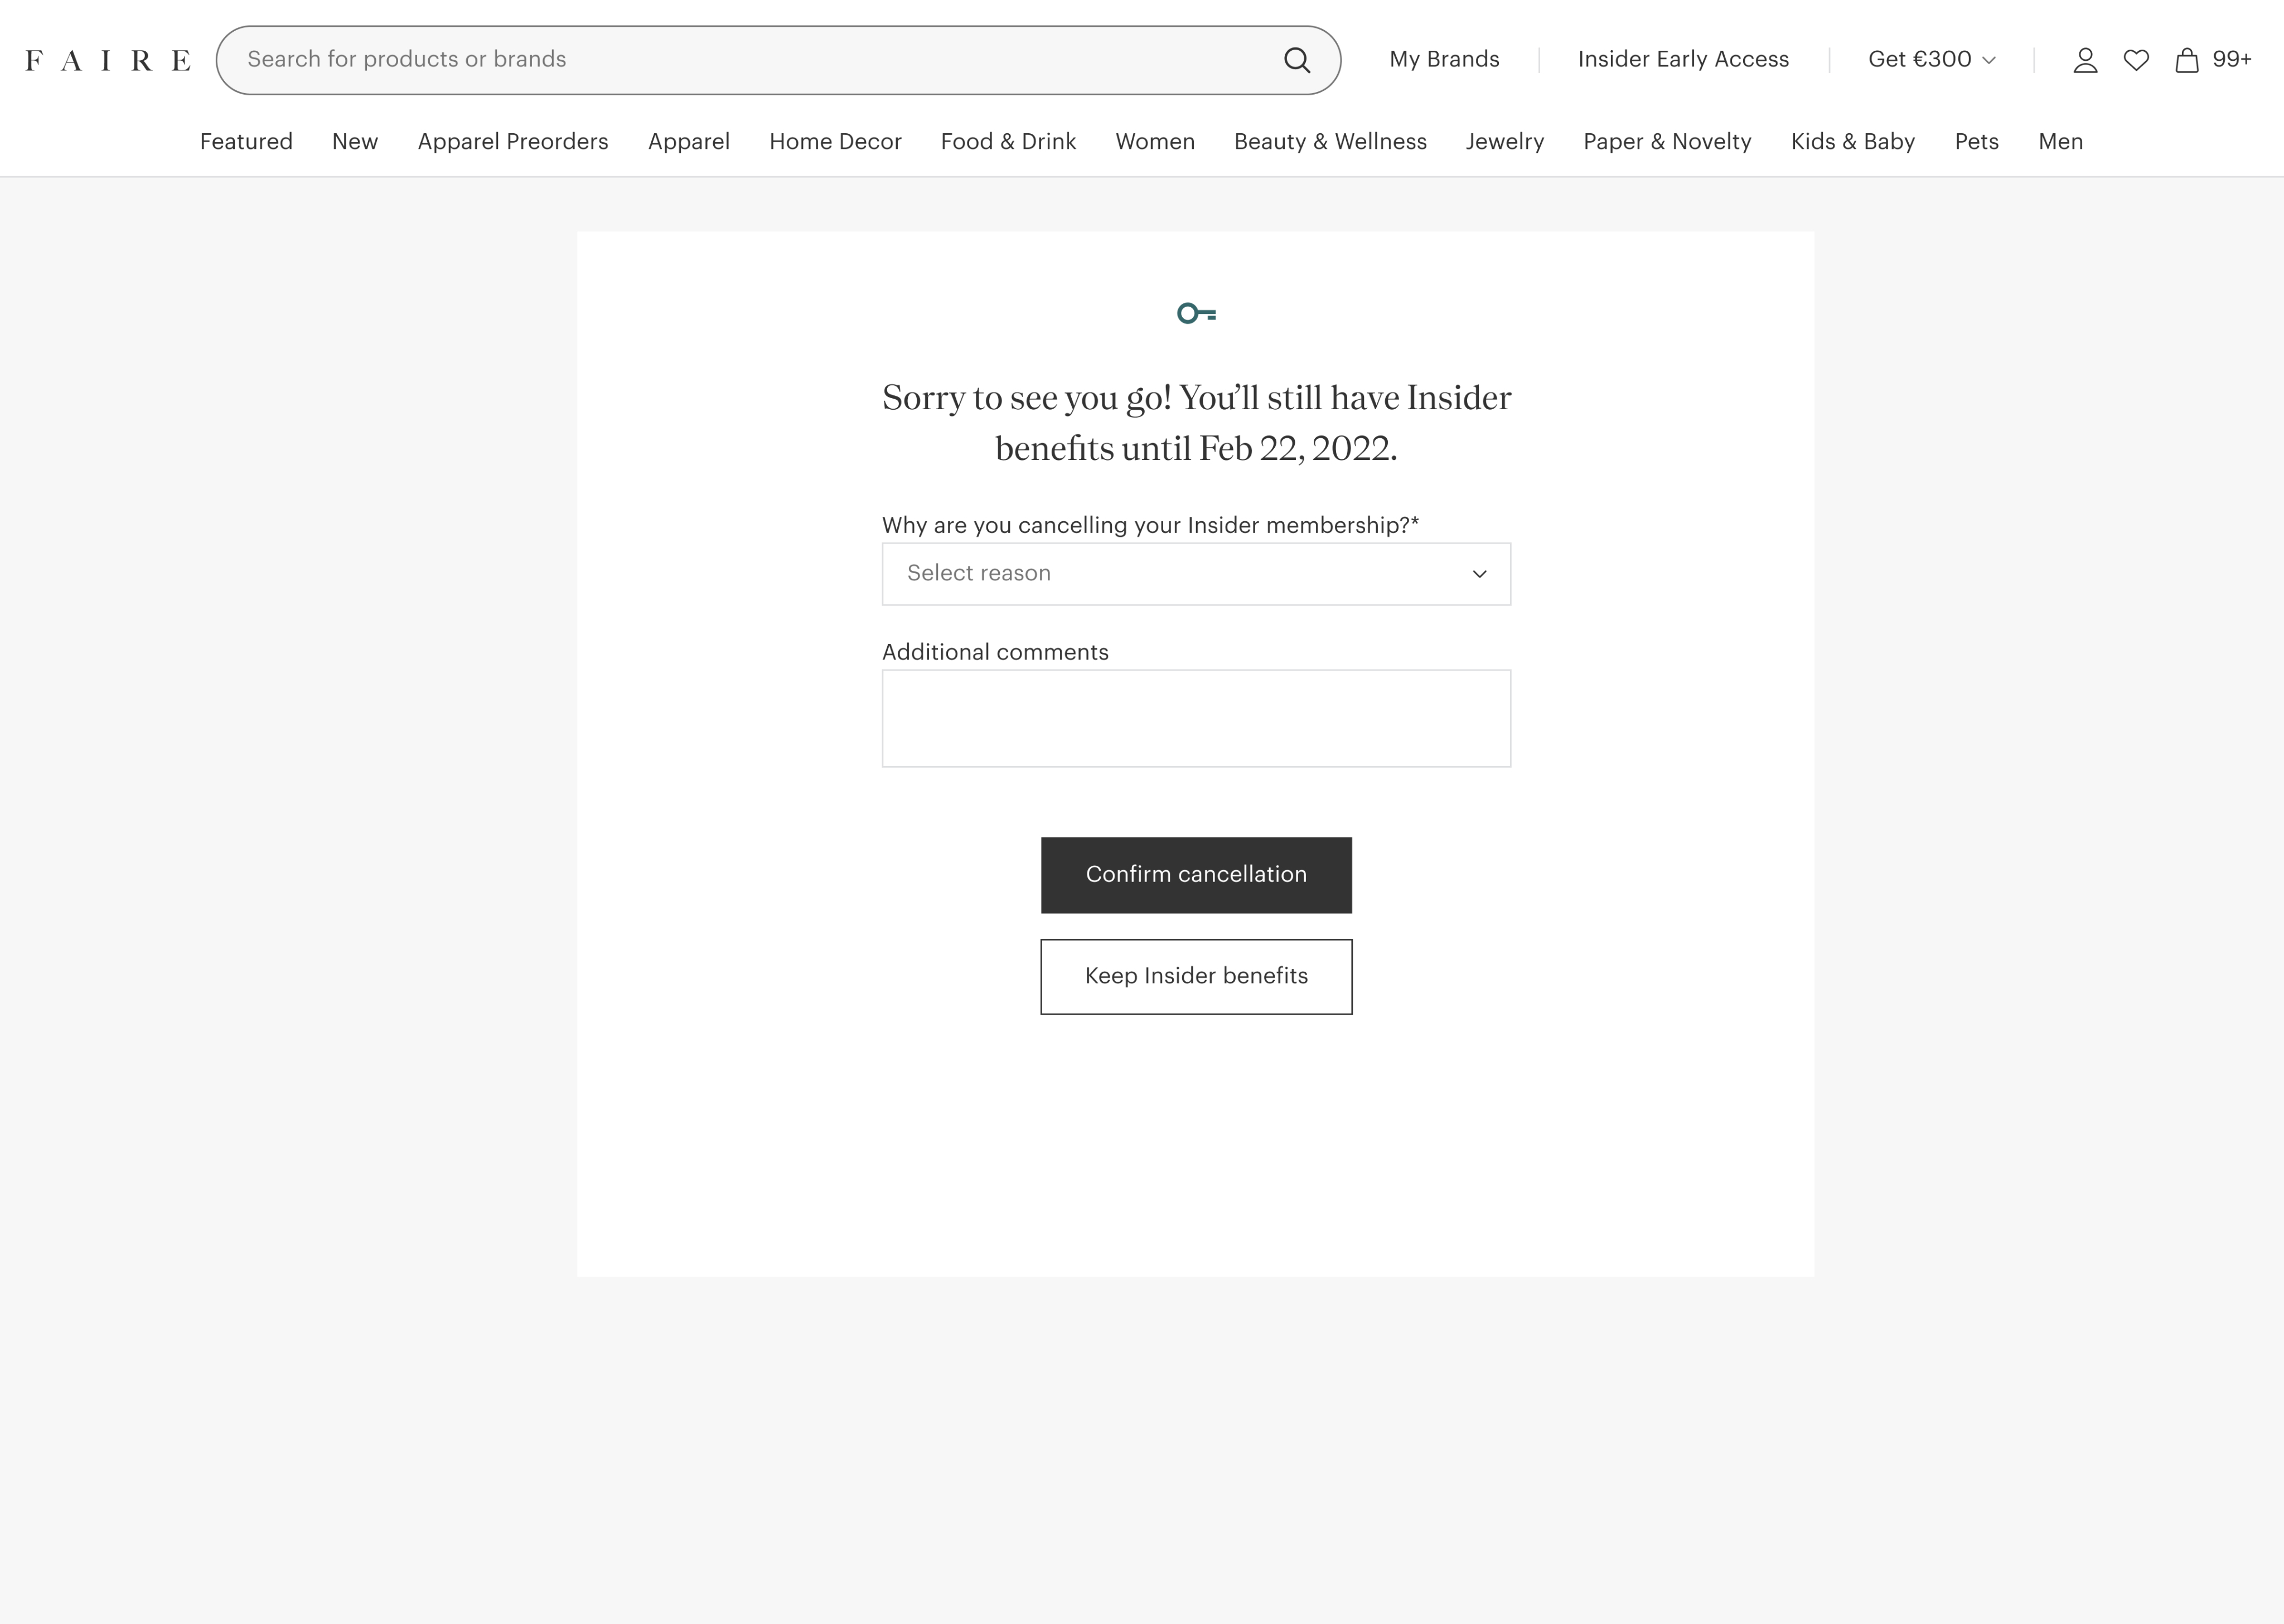Click the Additional comments text box
Screen dimensions: 2284x1624
pyautogui.click(x=1196, y=718)
